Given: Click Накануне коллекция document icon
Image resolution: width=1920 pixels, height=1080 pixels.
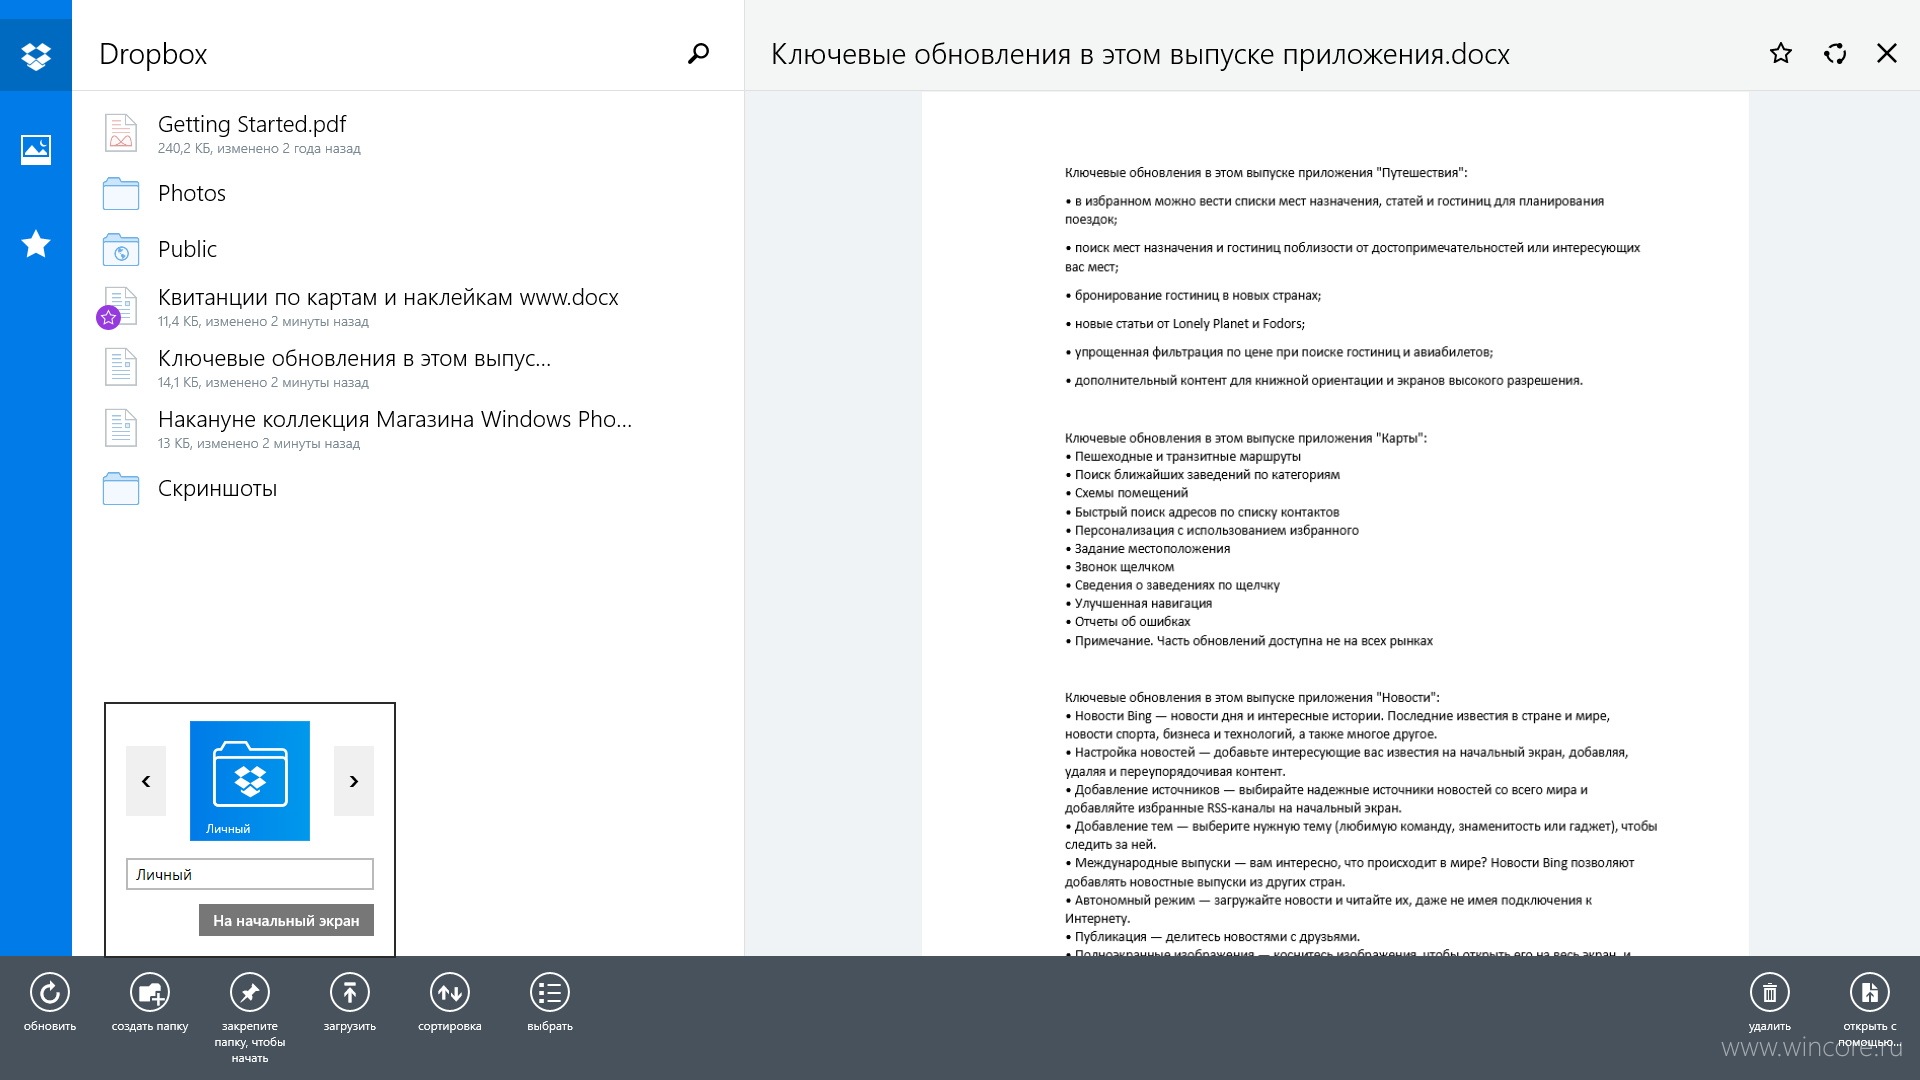Looking at the screenshot, I should point(121,428).
